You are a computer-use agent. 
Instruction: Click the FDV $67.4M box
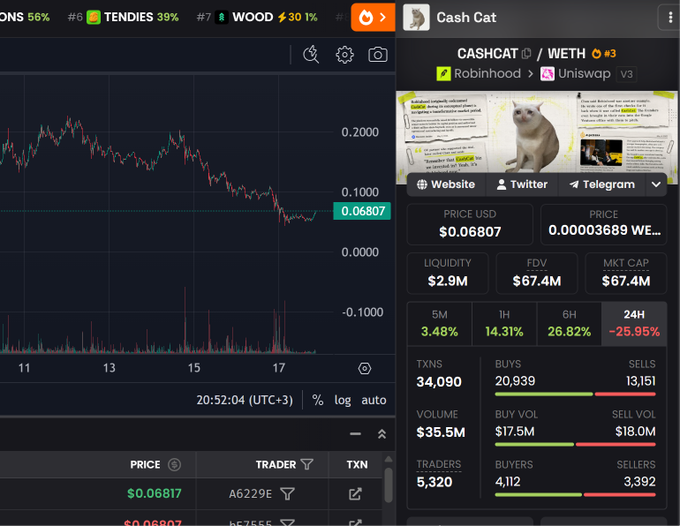click(537, 273)
